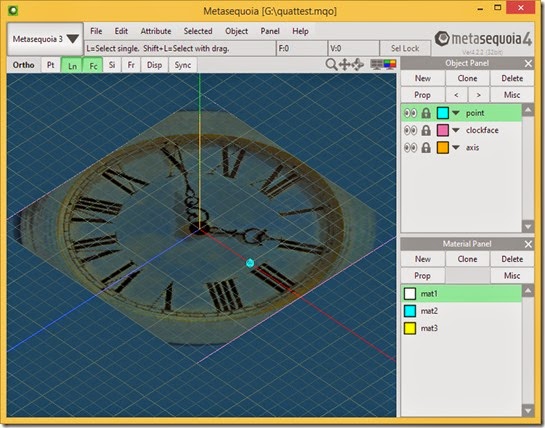This screenshot has height=428, width=545.
Task: Open the Disp display options menu
Action: [154, 65]
